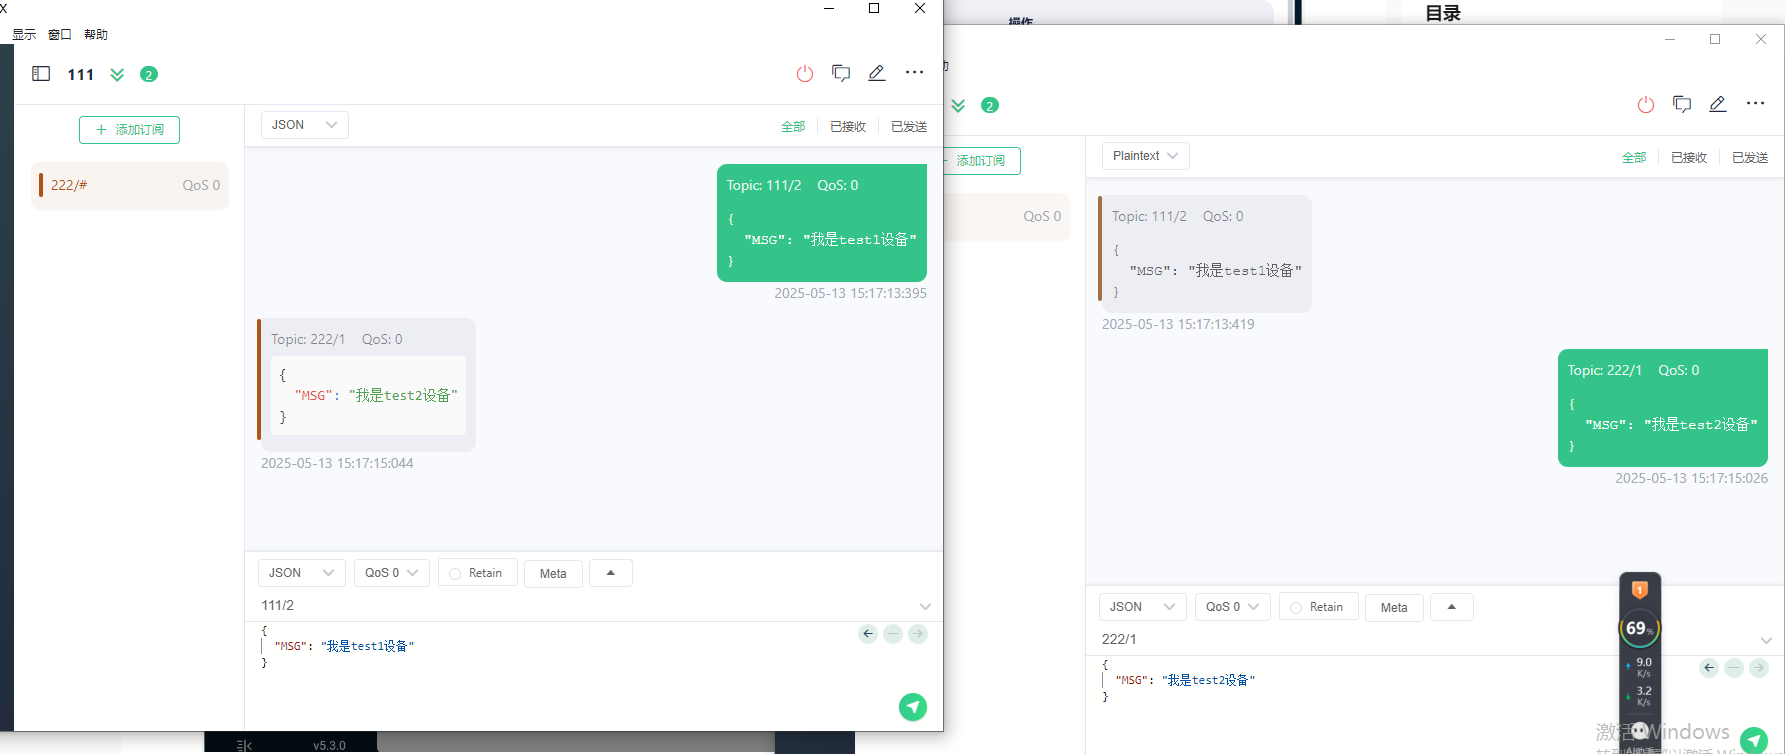The height and width of the screenshot is (754, 1785).
Task: Open QoS 0 dropdown in right publish bar
Action: click(1233, 607)
